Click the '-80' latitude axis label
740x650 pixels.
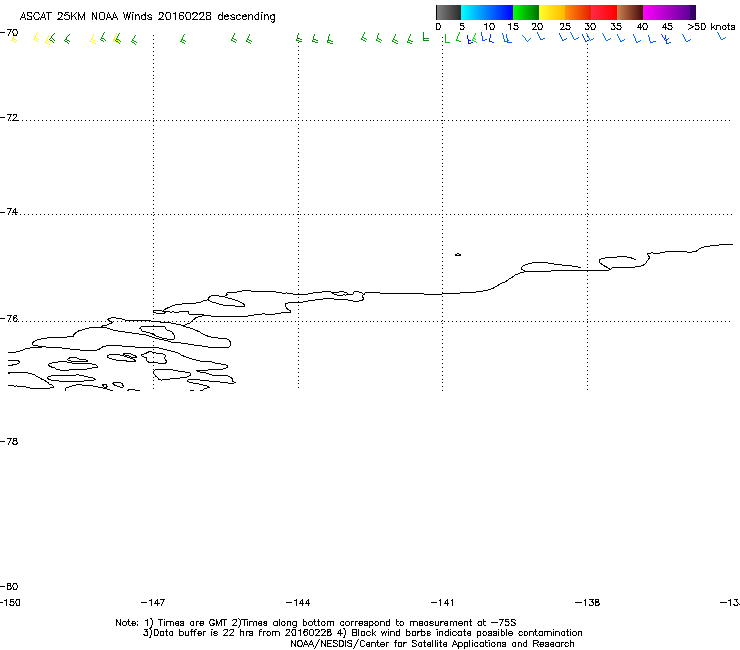(x=9, y=587)
